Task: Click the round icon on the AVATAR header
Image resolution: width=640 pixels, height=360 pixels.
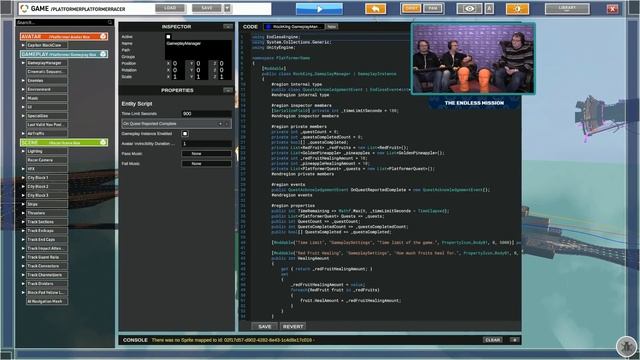Action: point(103,36)
